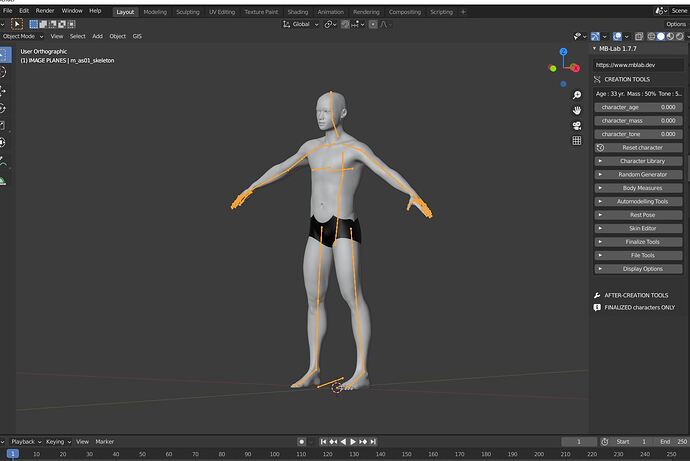Choose the Invert selection mode icon
Screen dimensions: 690x461
point(62,24)
